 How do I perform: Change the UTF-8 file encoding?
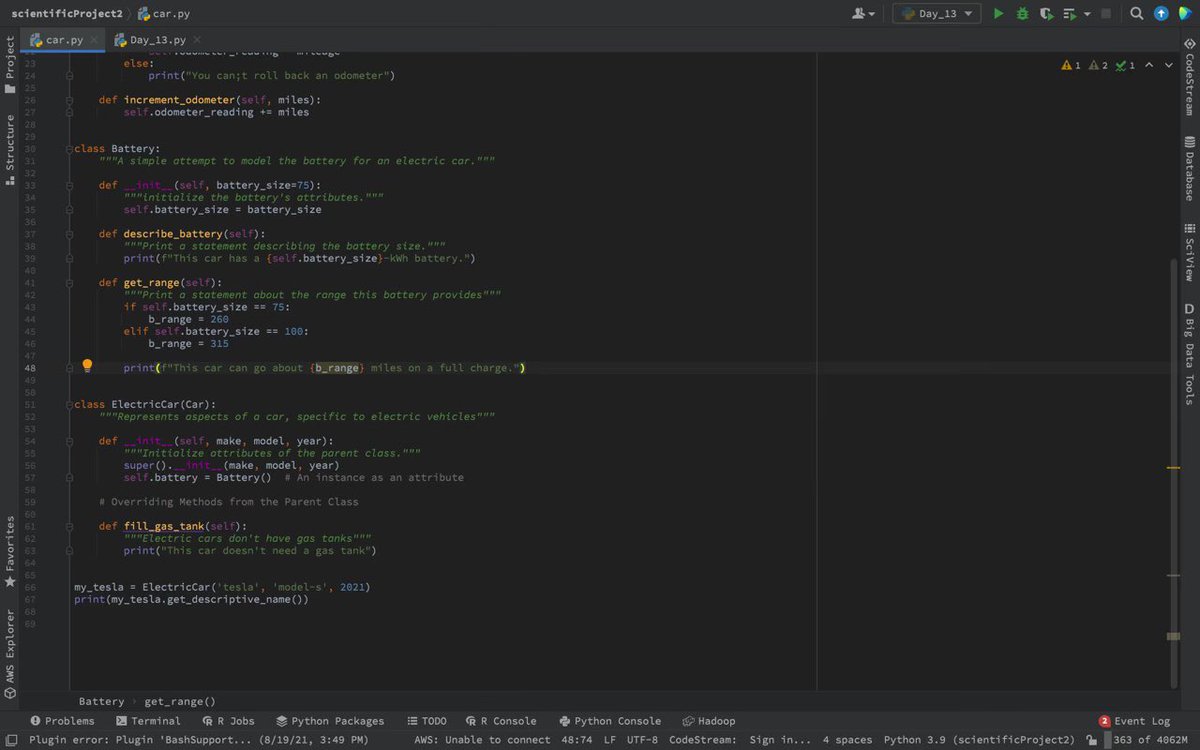tap(642, 740)
